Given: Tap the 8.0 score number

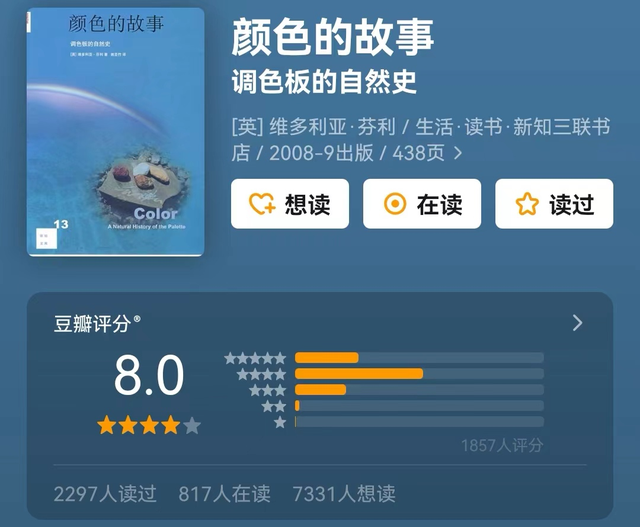Looking at the screenshot, I should pos(149,375).
